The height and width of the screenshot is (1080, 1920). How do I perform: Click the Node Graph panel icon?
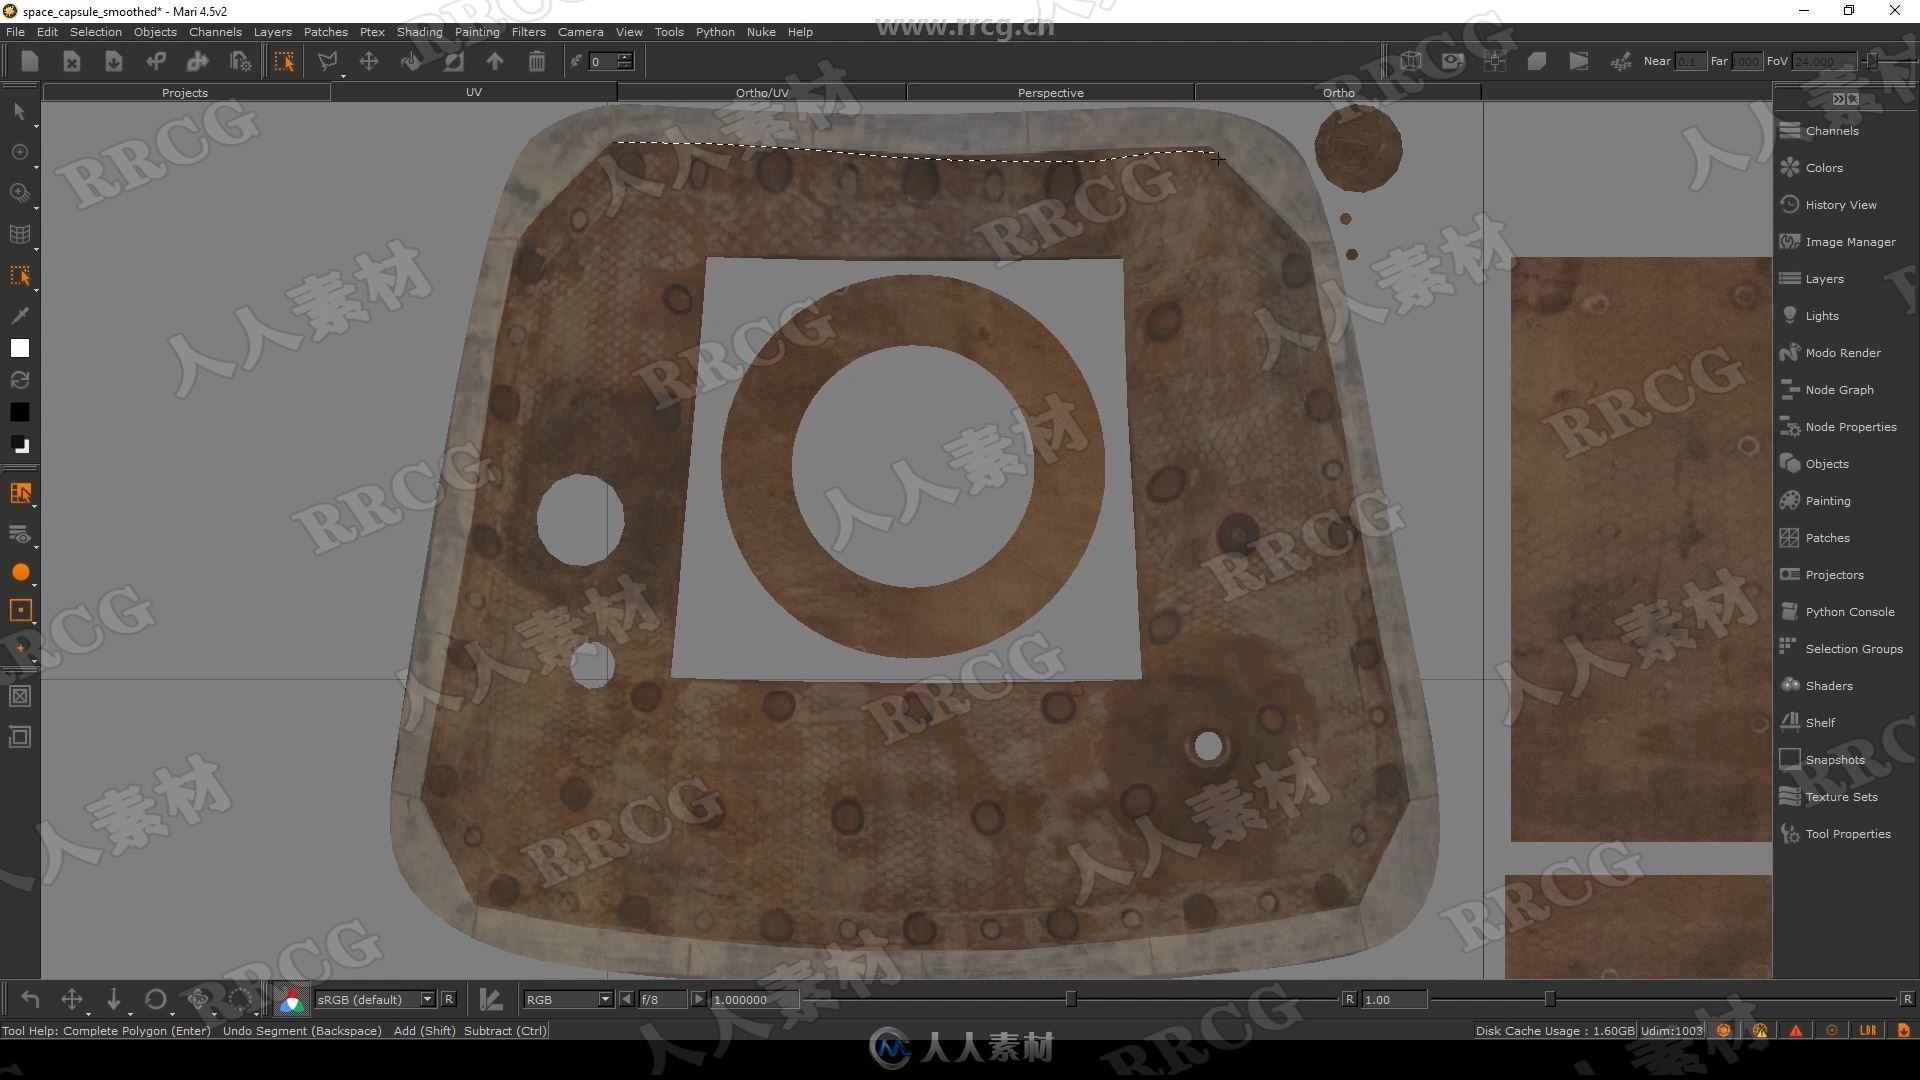1791,389
